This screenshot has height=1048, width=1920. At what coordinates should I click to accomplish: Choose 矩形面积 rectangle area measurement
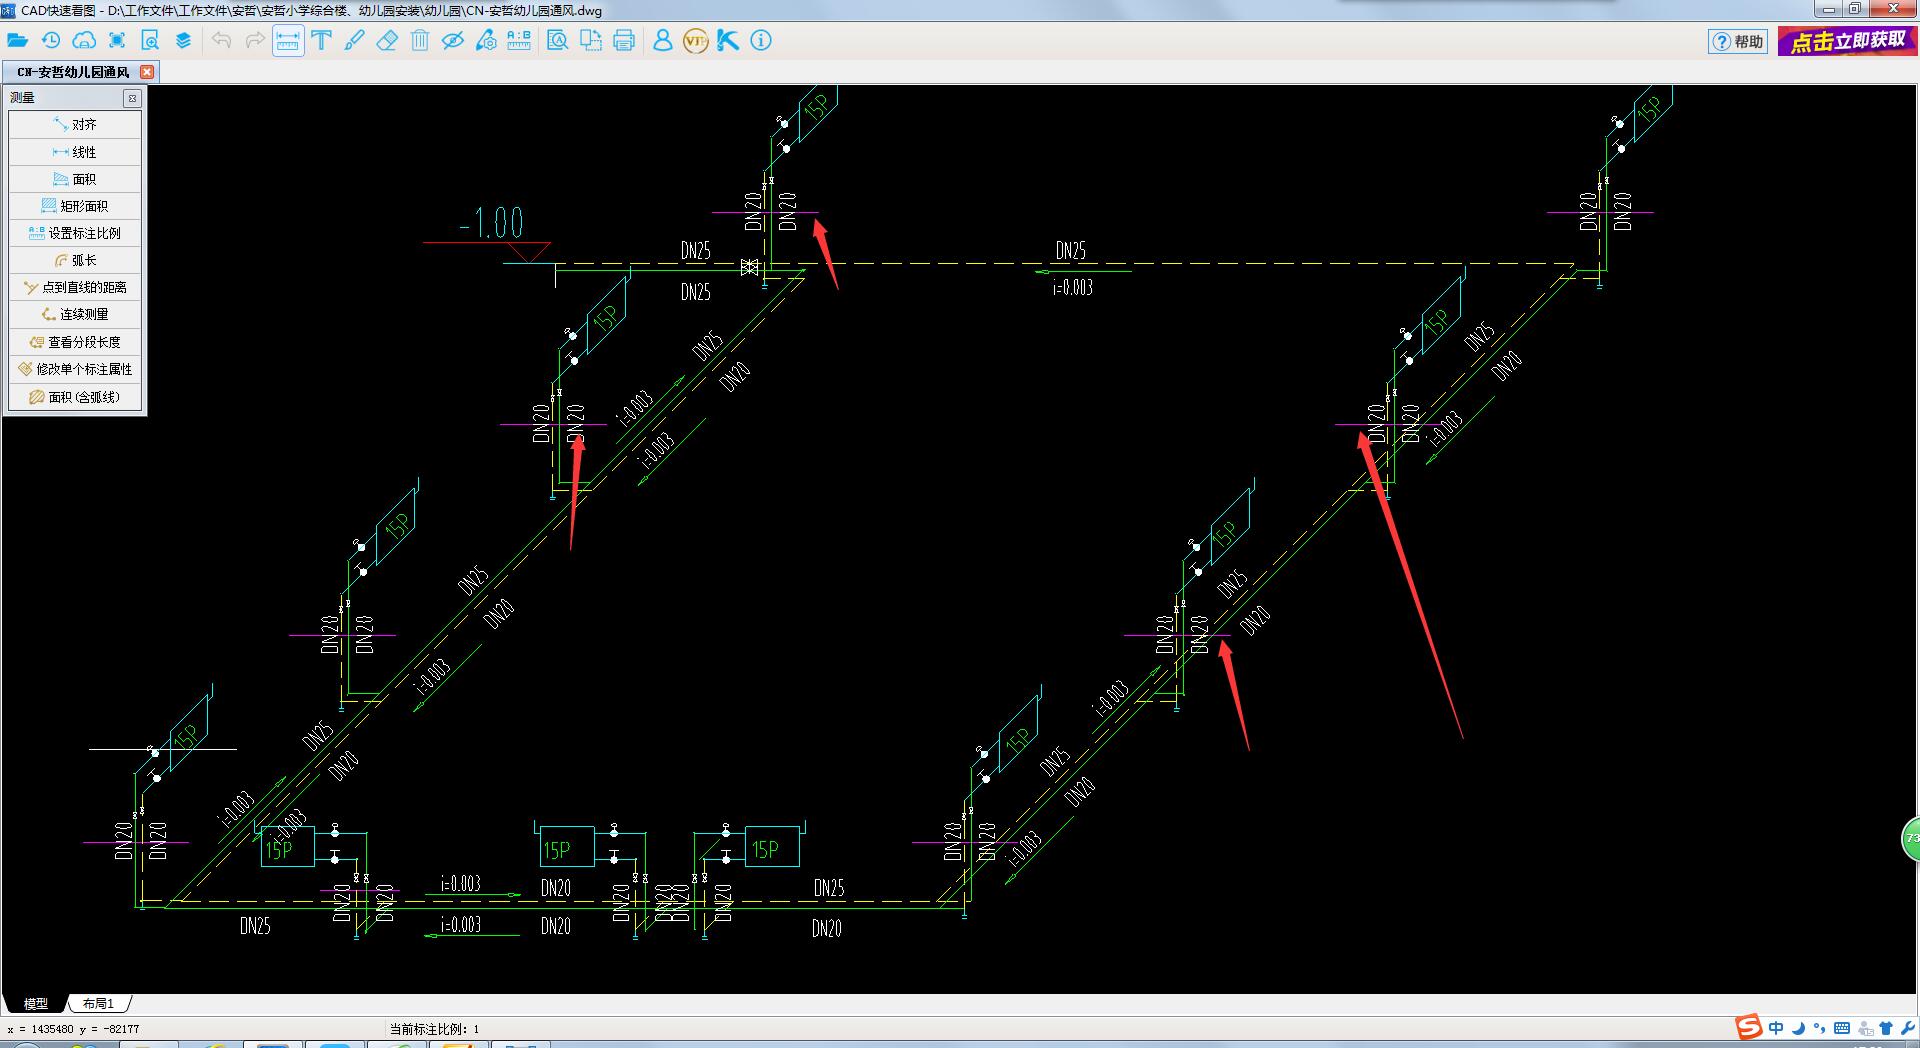click(x=75, y=206)
